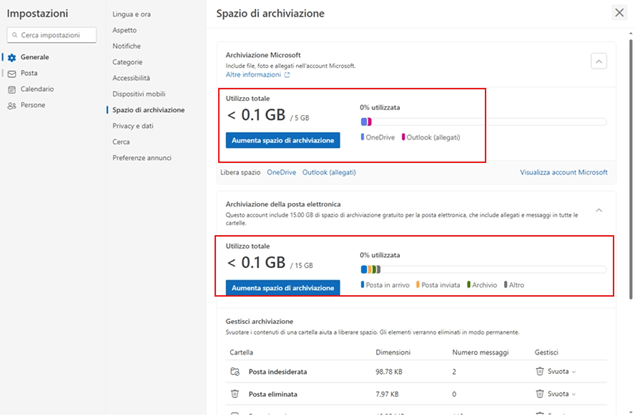Collapse Archiviazione della posta elettronica section

pyautogui.click(x=599, y=210)
